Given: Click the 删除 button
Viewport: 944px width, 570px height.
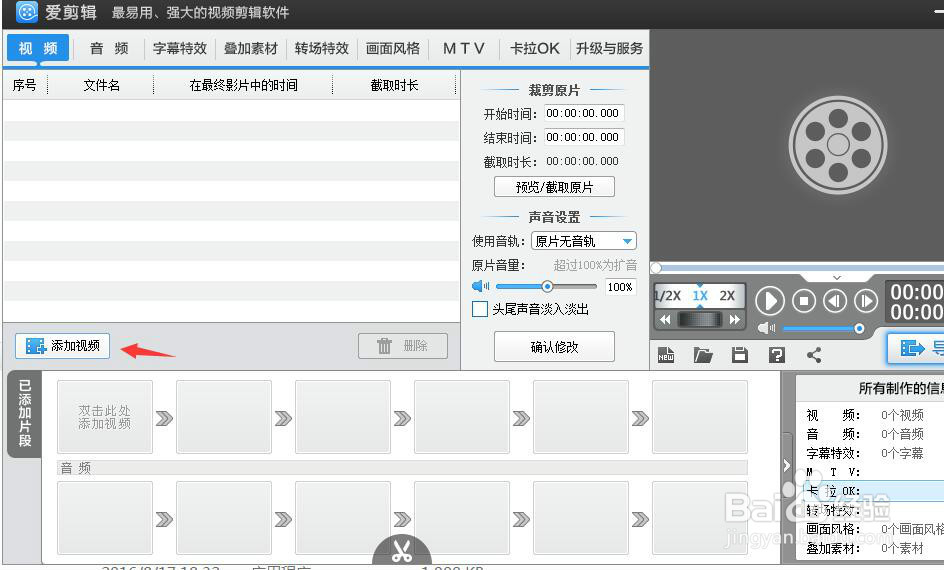Looking at the screenshot, I should click(403, 345).
